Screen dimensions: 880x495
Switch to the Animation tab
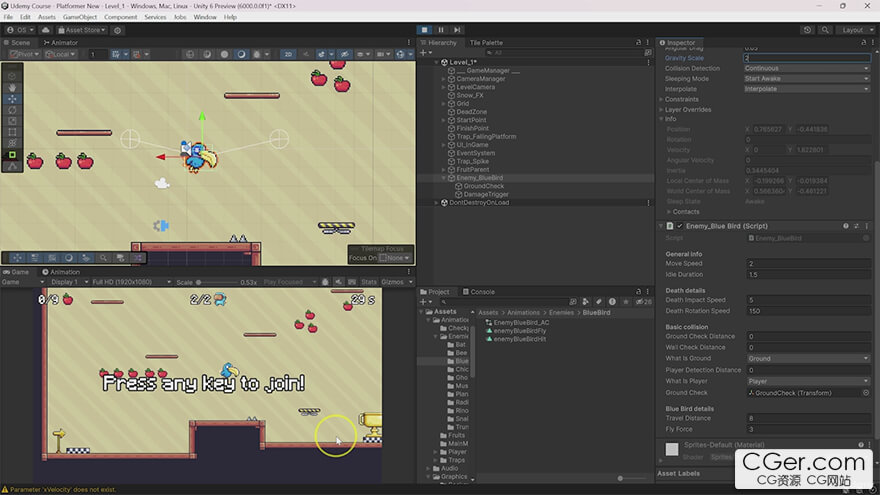coord(61,272)
